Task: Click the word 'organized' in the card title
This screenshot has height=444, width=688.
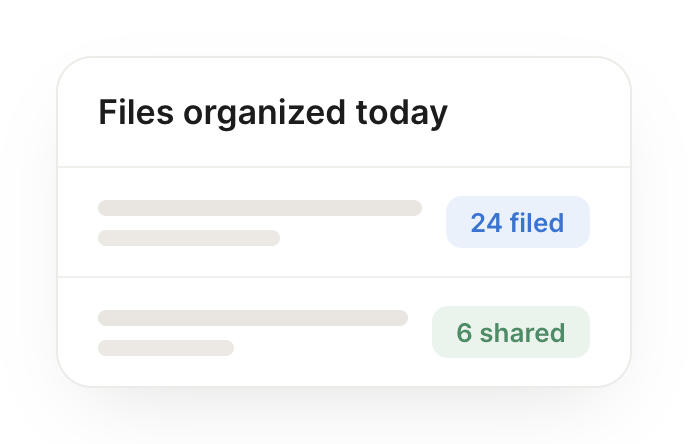Action: [264, 114]
